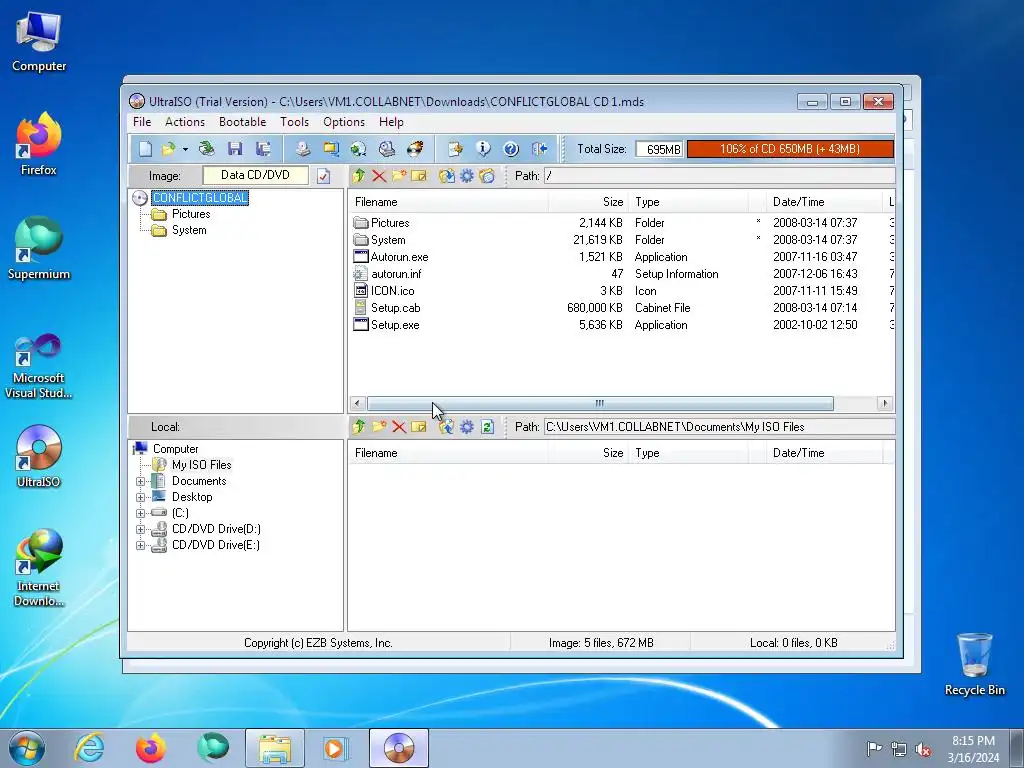This screenshot has width=1024, height=768.
Task: Select Autorun.exe in the image file list
Action: (399, 257)
